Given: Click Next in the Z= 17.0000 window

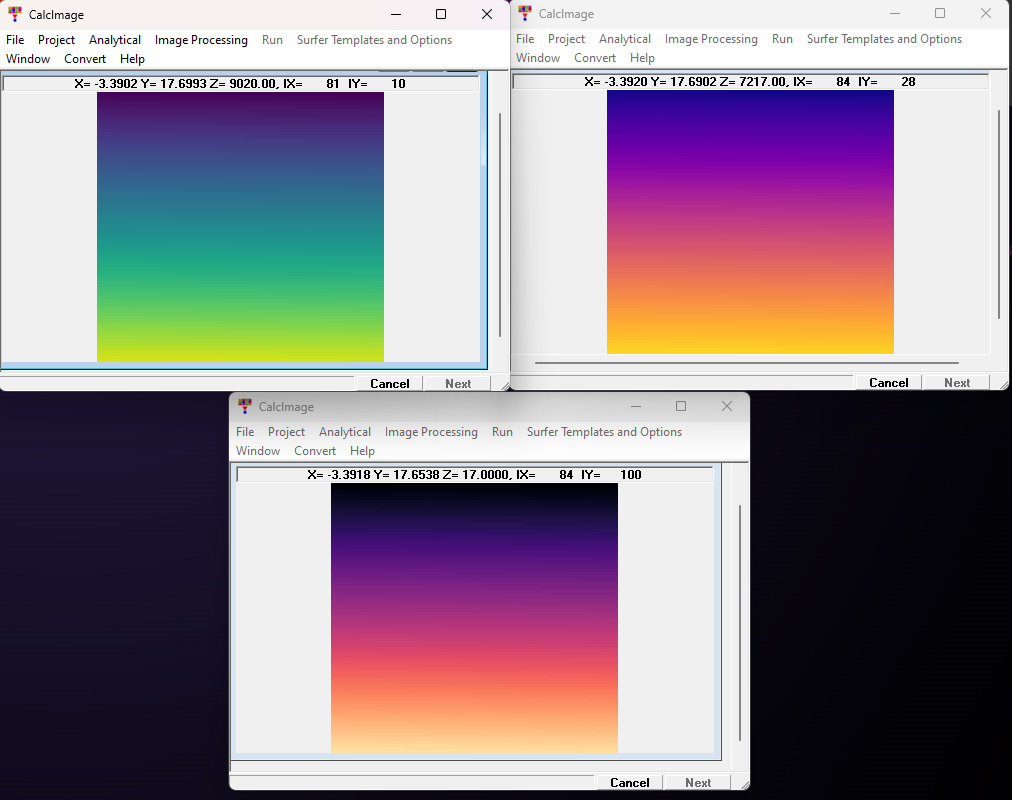Looking at the screenshot, I should (x=698, y=783).
